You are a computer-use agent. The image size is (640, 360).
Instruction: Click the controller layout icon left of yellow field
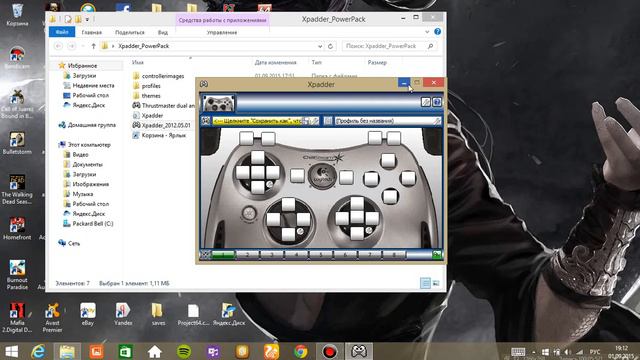click(x=206, y=121)
